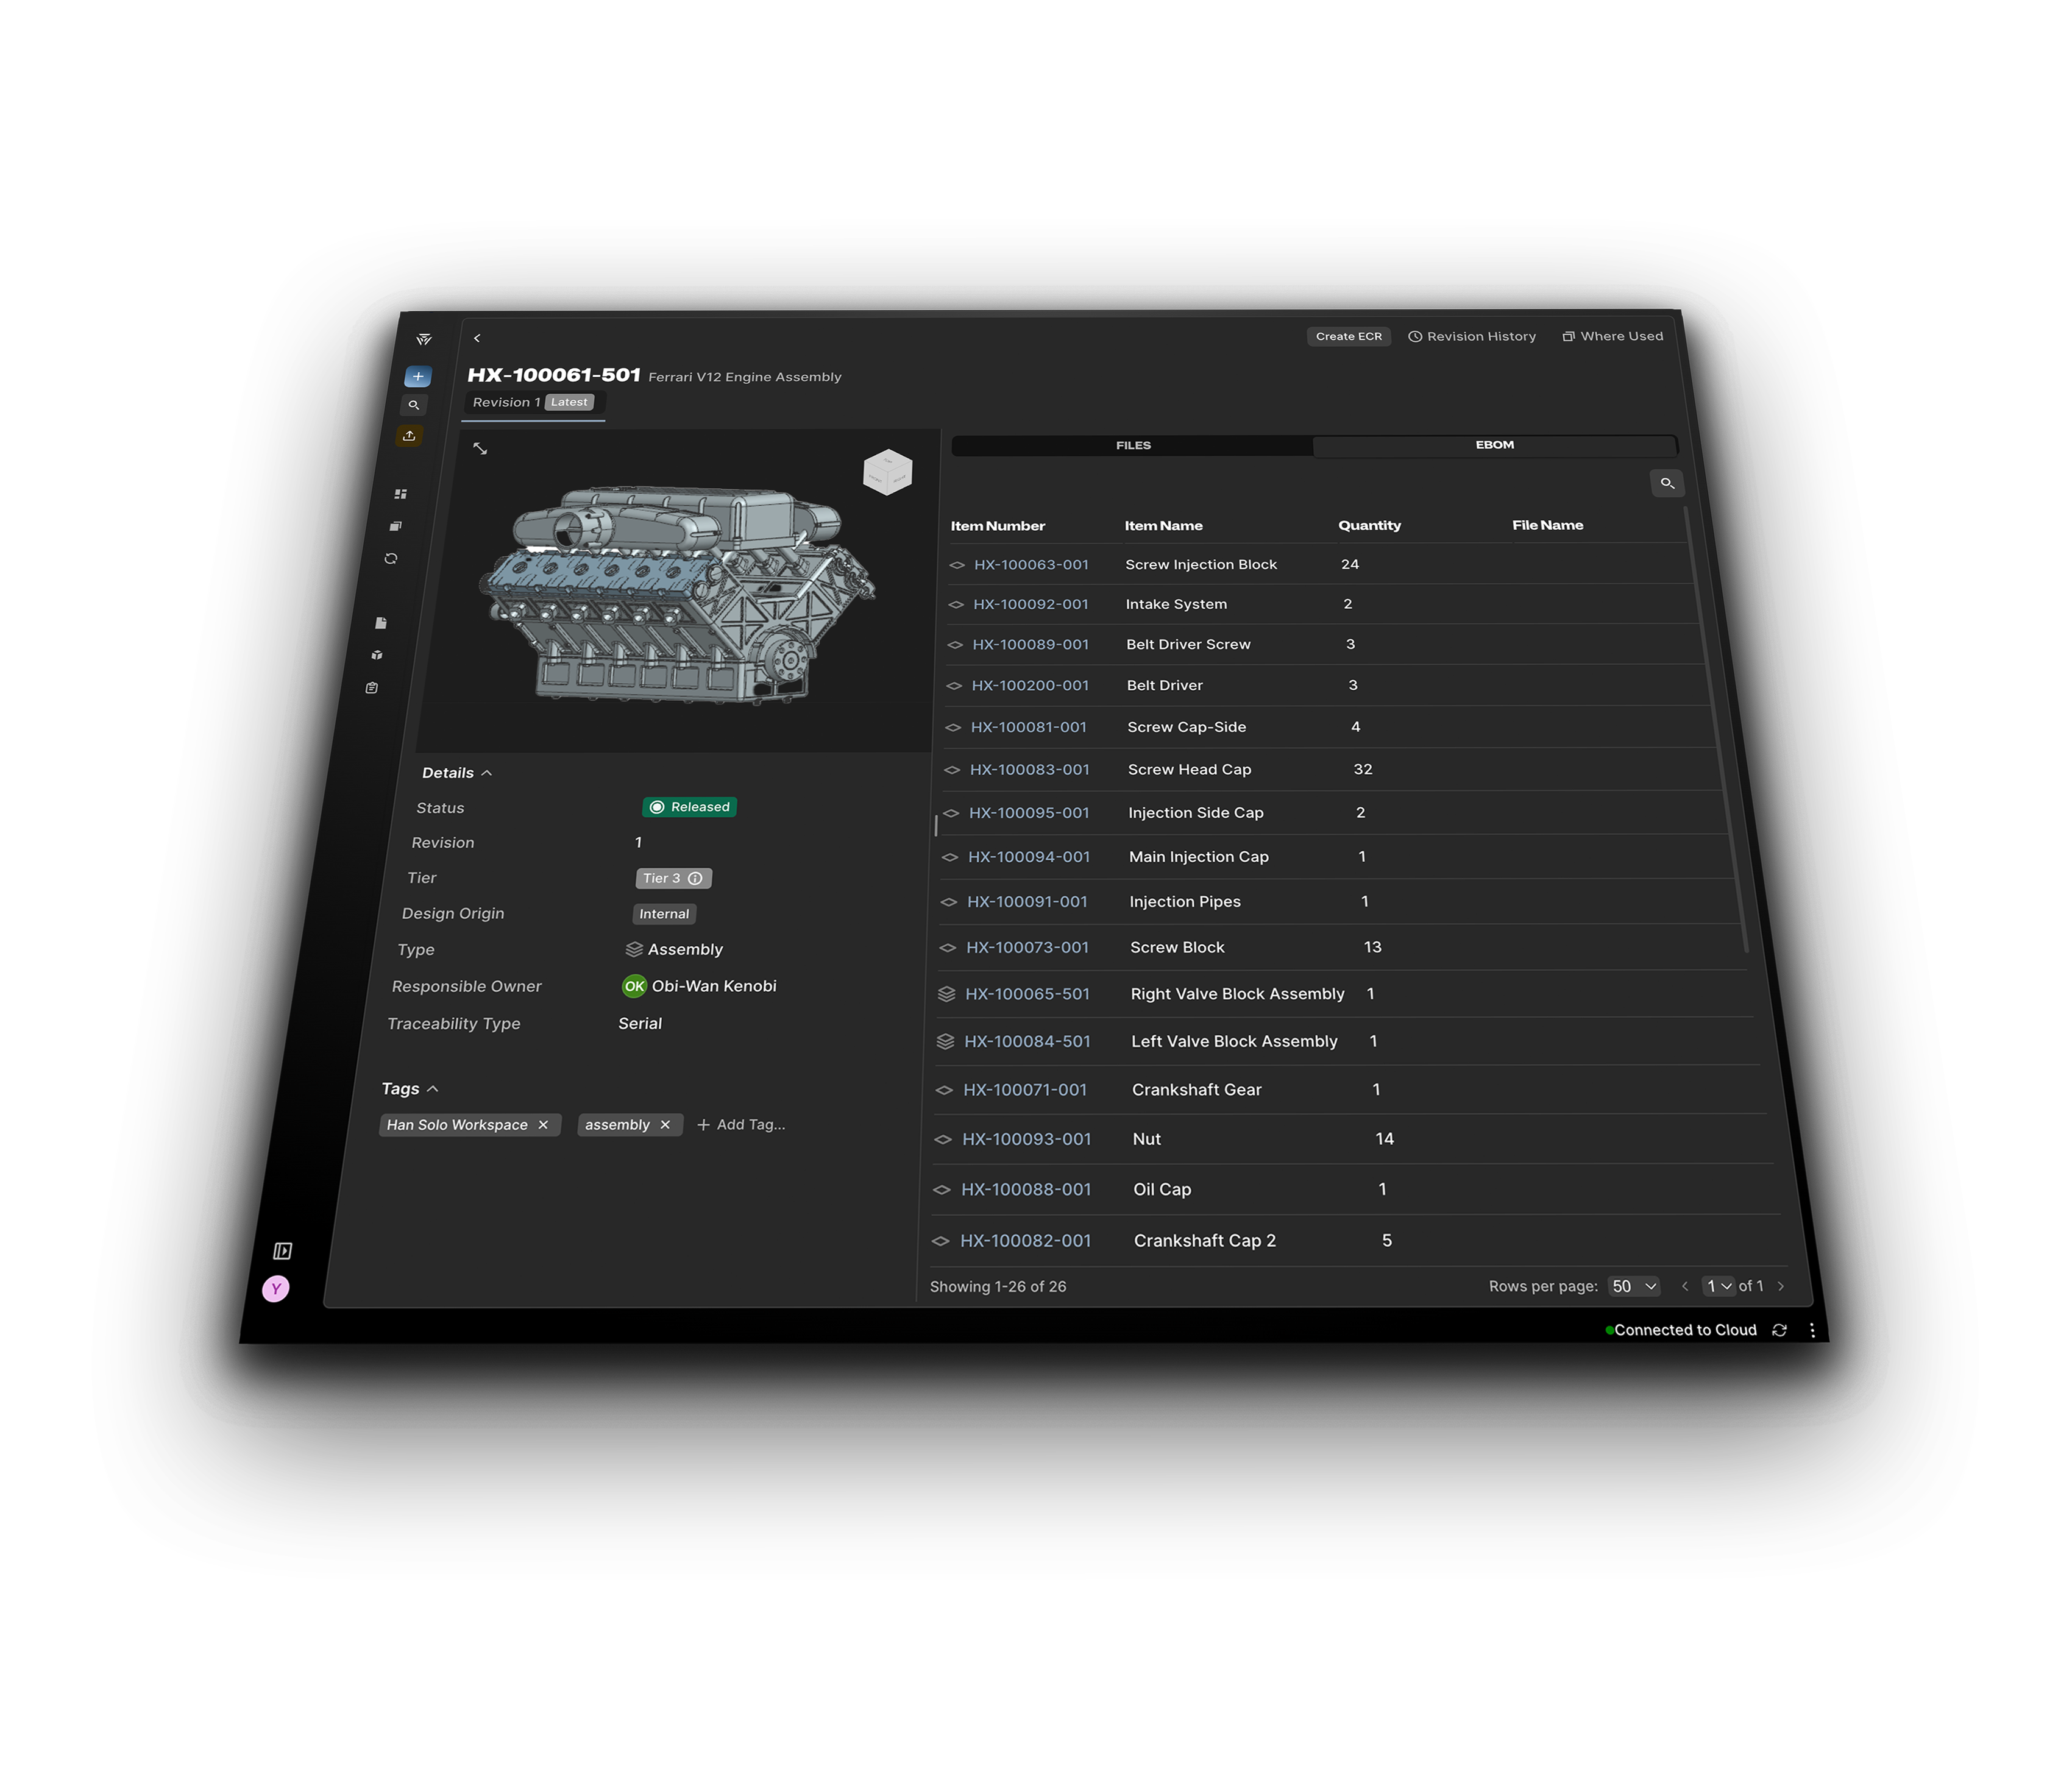Select the 3D parts icon in the sidebar
The image size is (2072, 1769).
click(x=377, y=655)
